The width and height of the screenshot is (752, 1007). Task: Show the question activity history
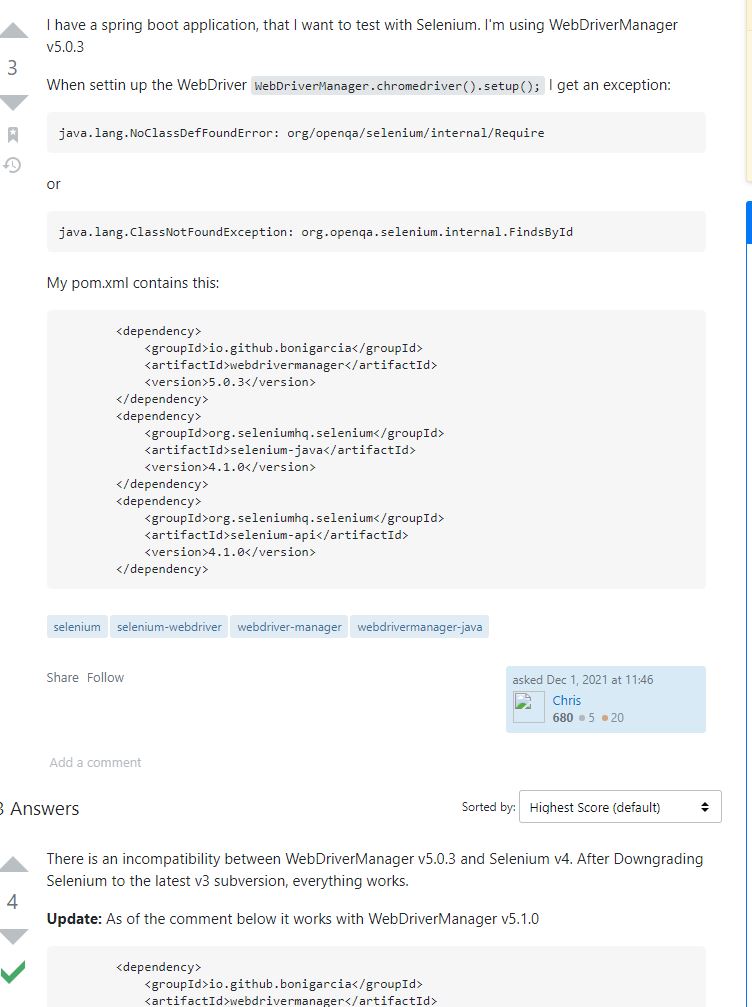[12, 165]
